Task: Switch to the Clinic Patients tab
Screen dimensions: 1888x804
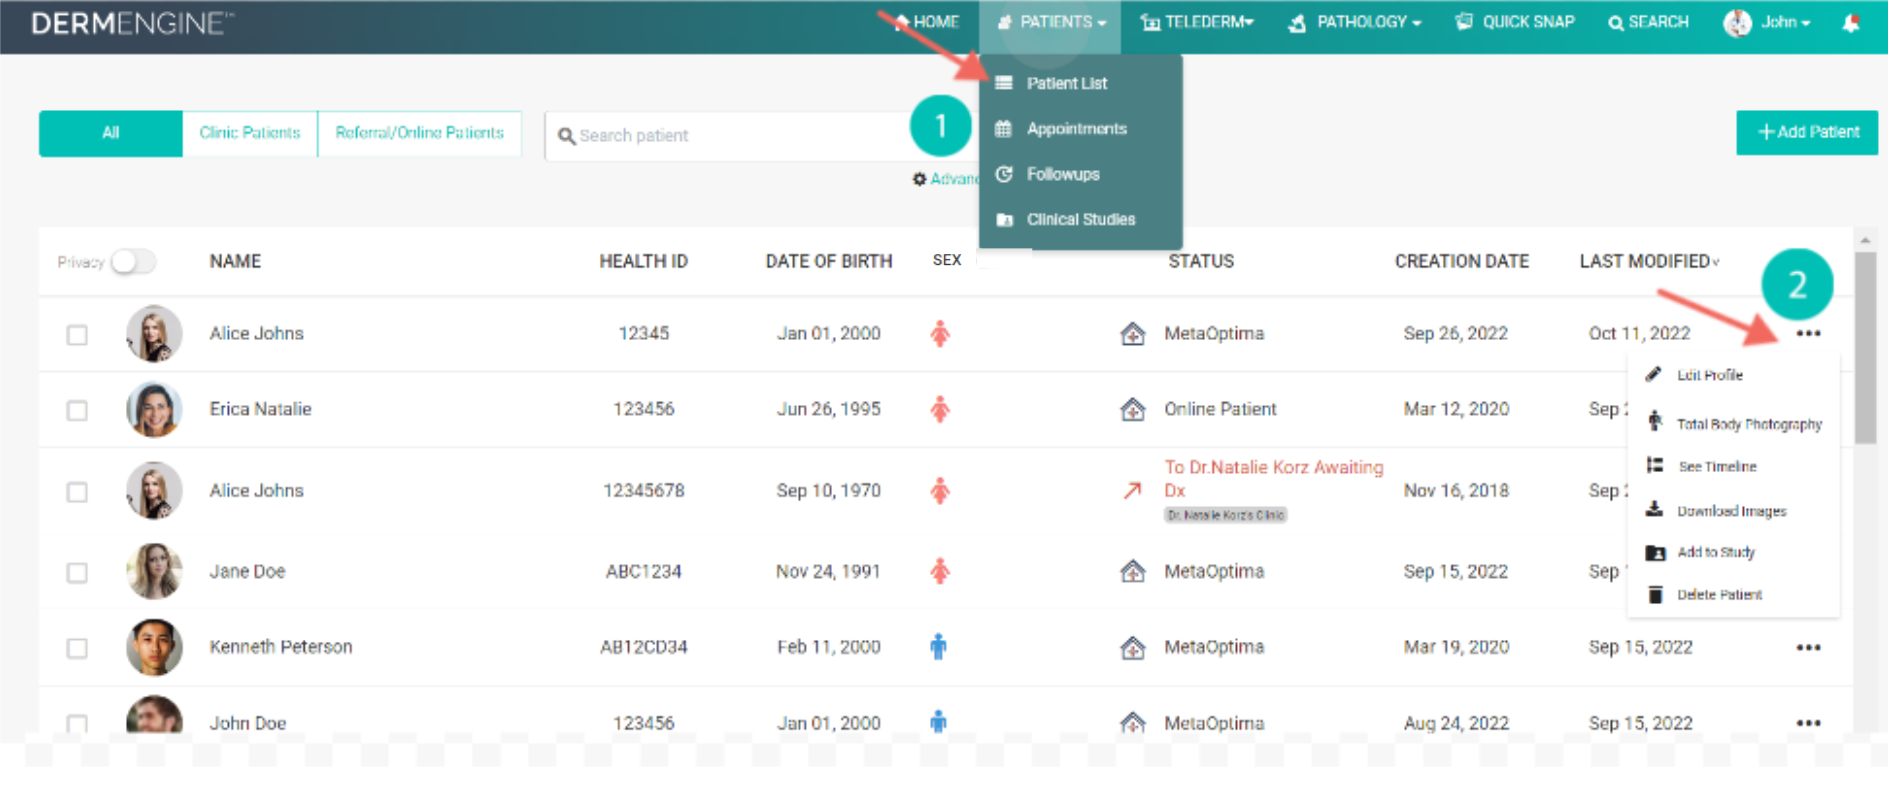Action: [250, 133]
